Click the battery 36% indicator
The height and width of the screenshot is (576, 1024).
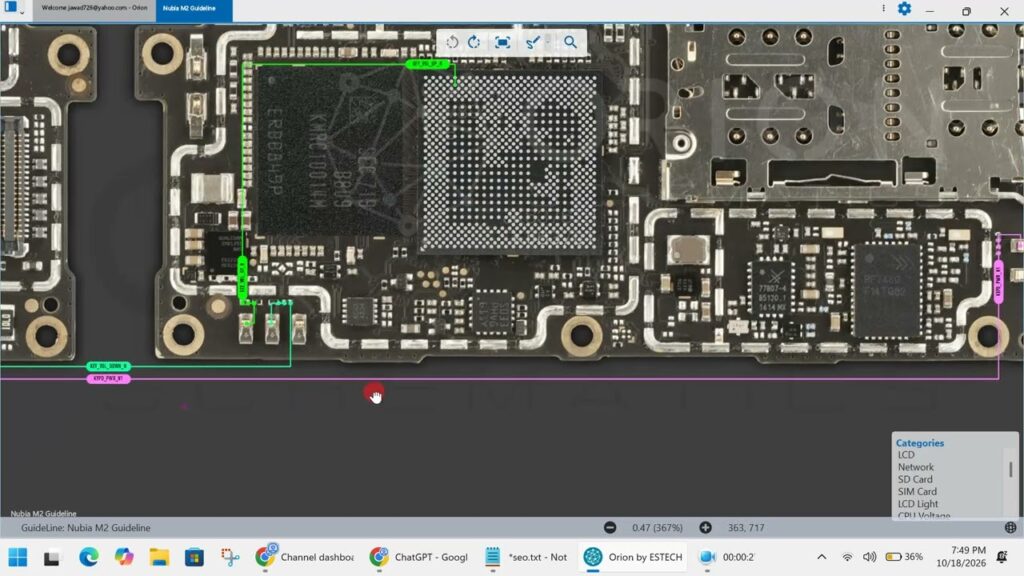(904, 557)
